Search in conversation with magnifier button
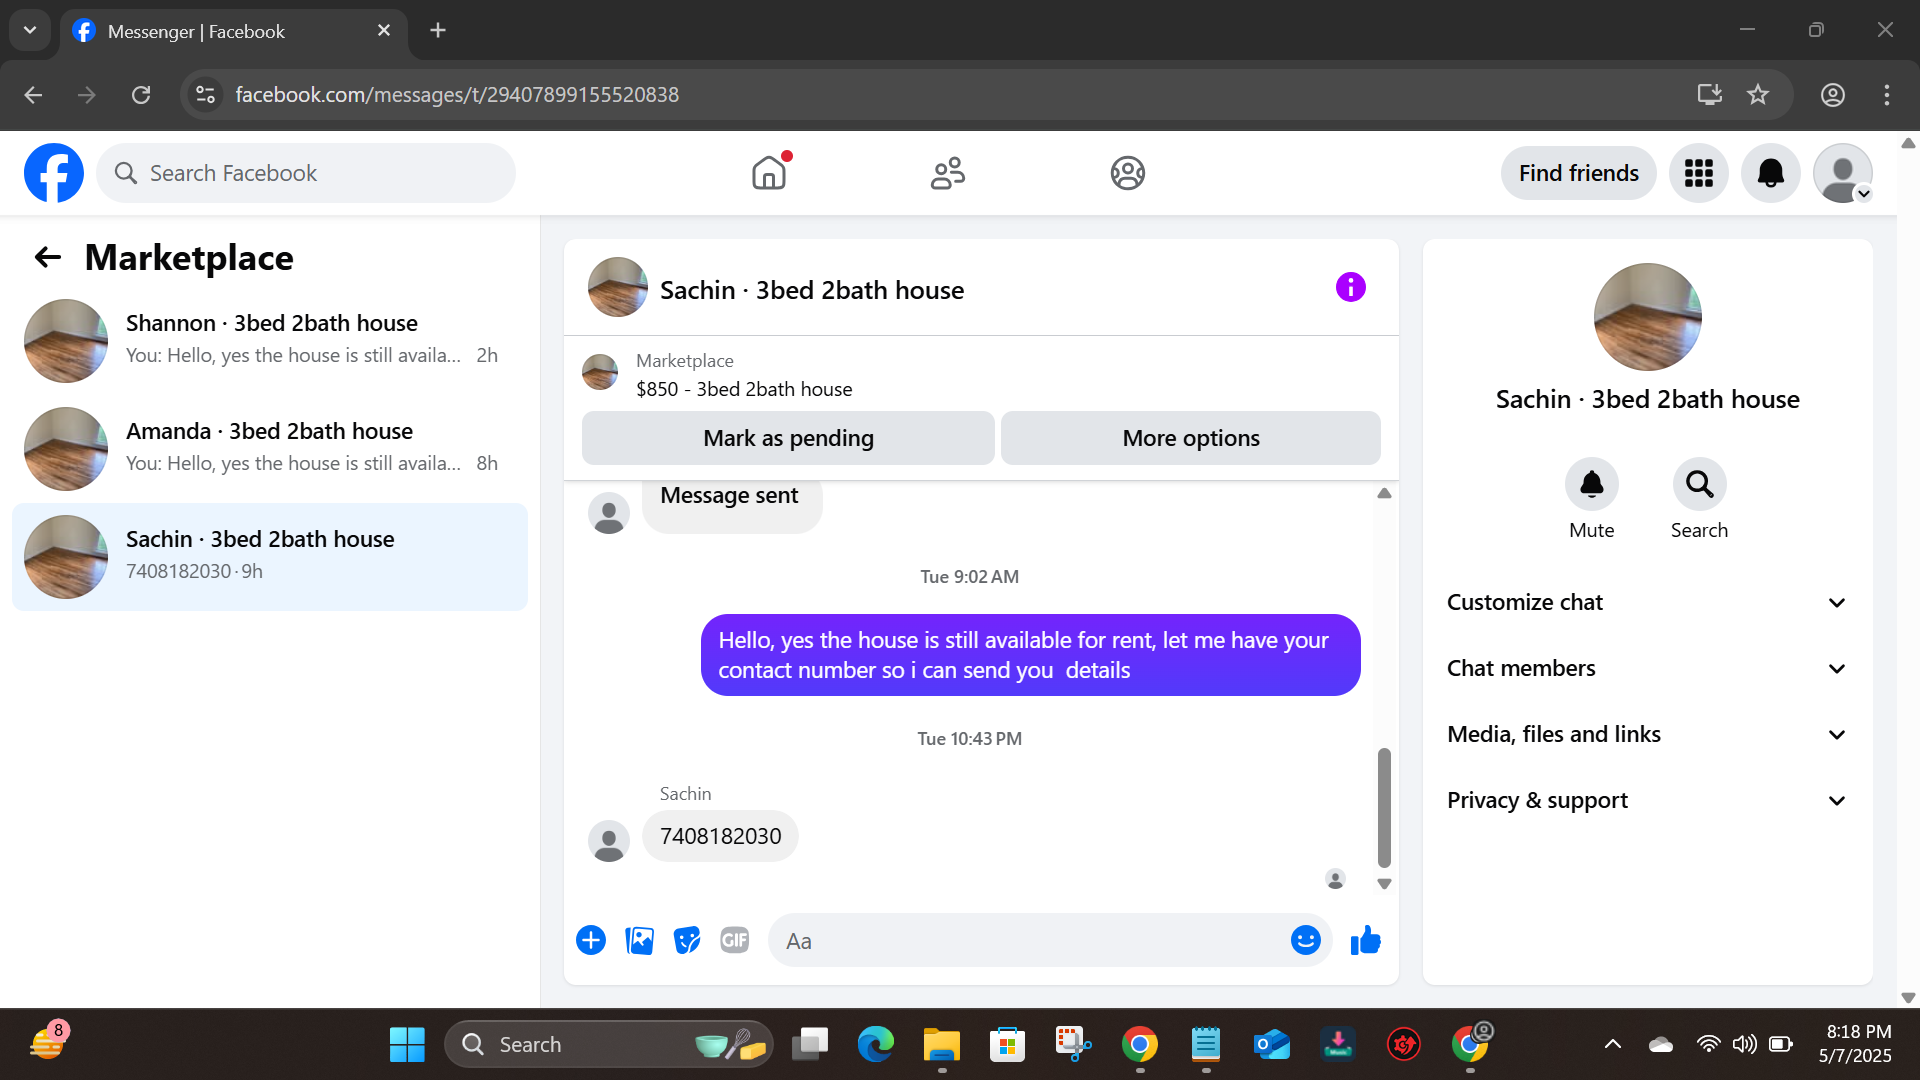 point(1699,485)
